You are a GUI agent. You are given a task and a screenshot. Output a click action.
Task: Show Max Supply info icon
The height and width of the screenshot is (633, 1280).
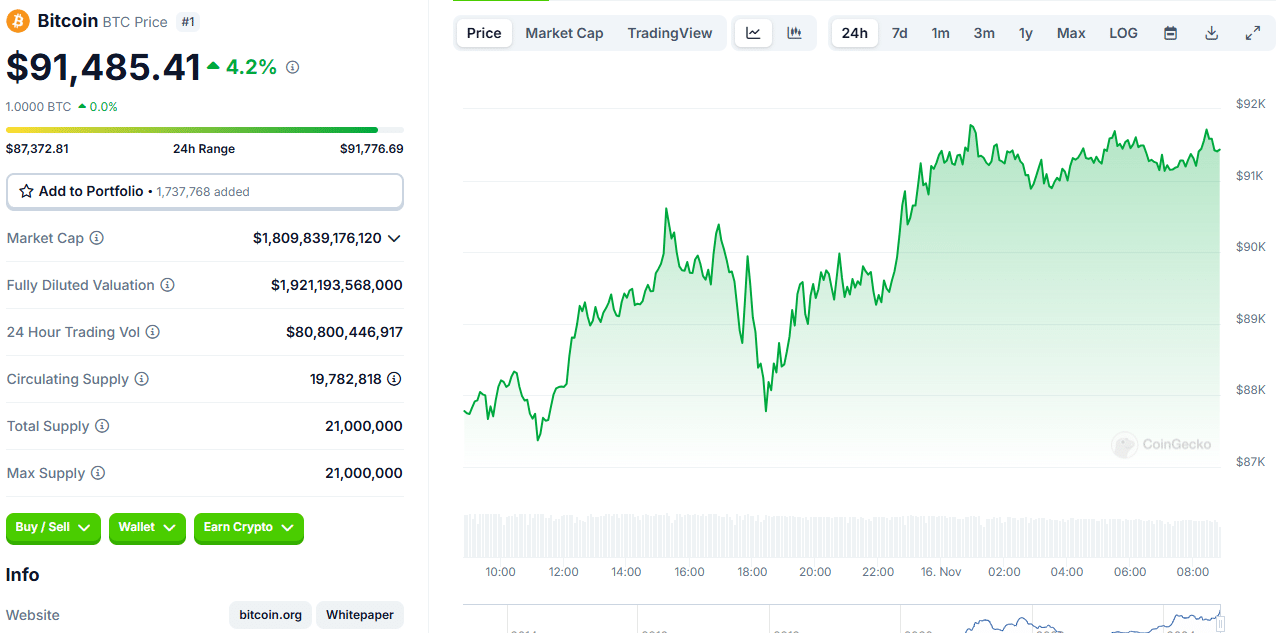coord(98,473)
